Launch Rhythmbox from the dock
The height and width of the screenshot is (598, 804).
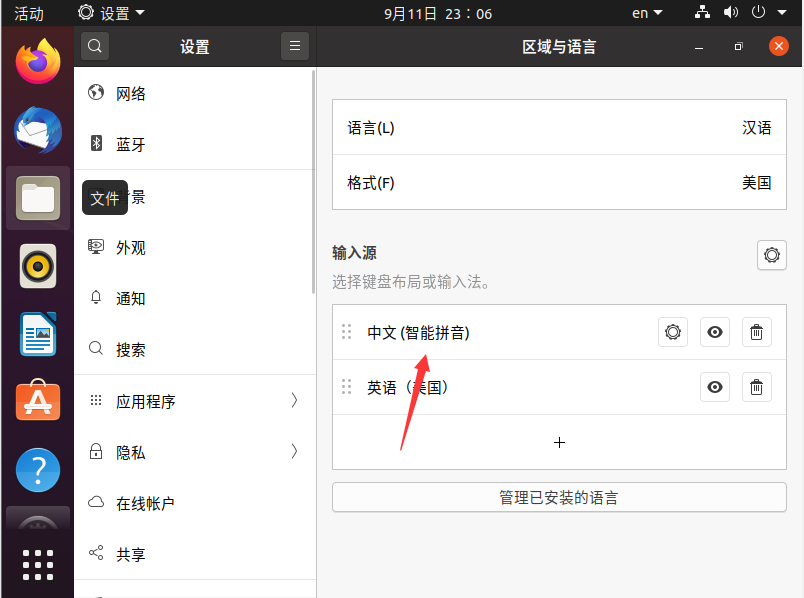click(38, 266)
